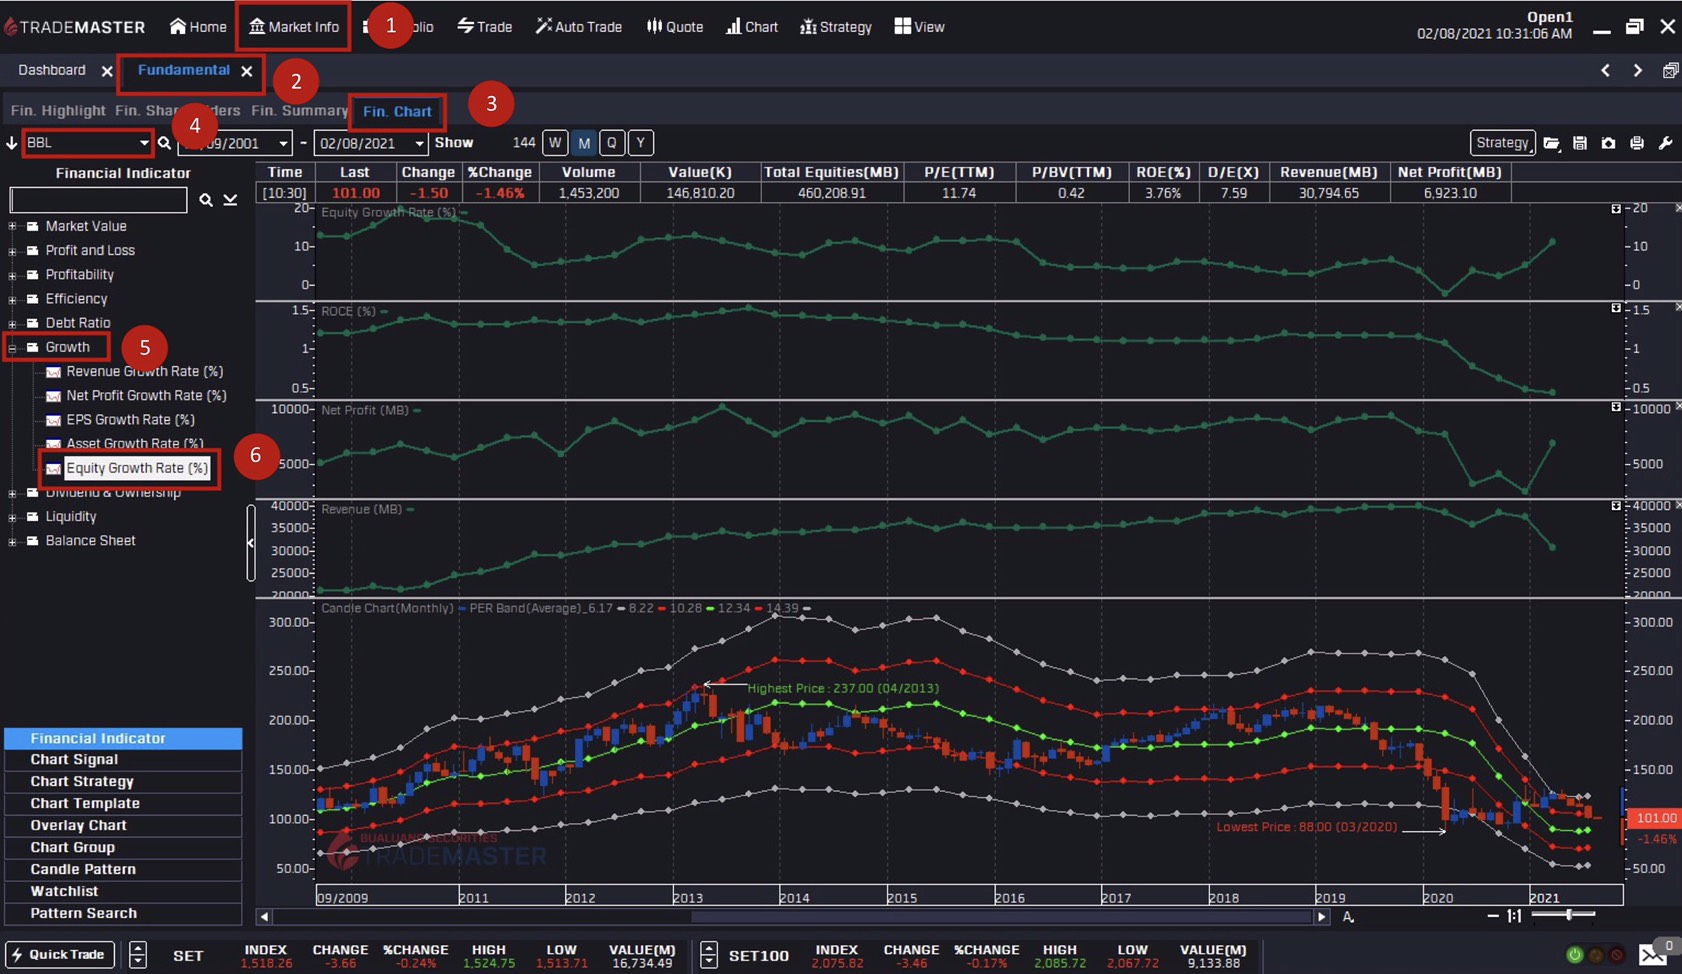Image resolution: width=1682 pixels, height=974 pixels.
Task: Select Equity Growth Rate (%) indicator
Action: click(x=137, y=468)
